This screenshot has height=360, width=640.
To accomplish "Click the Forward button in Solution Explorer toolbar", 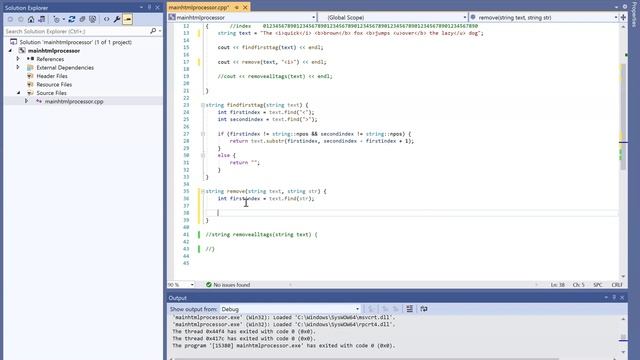I will coord(20,19).
